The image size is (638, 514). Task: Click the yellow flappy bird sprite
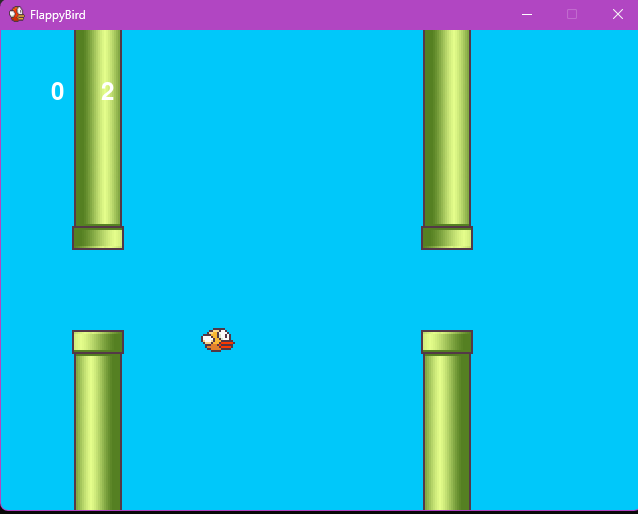[x=218, y=340]
